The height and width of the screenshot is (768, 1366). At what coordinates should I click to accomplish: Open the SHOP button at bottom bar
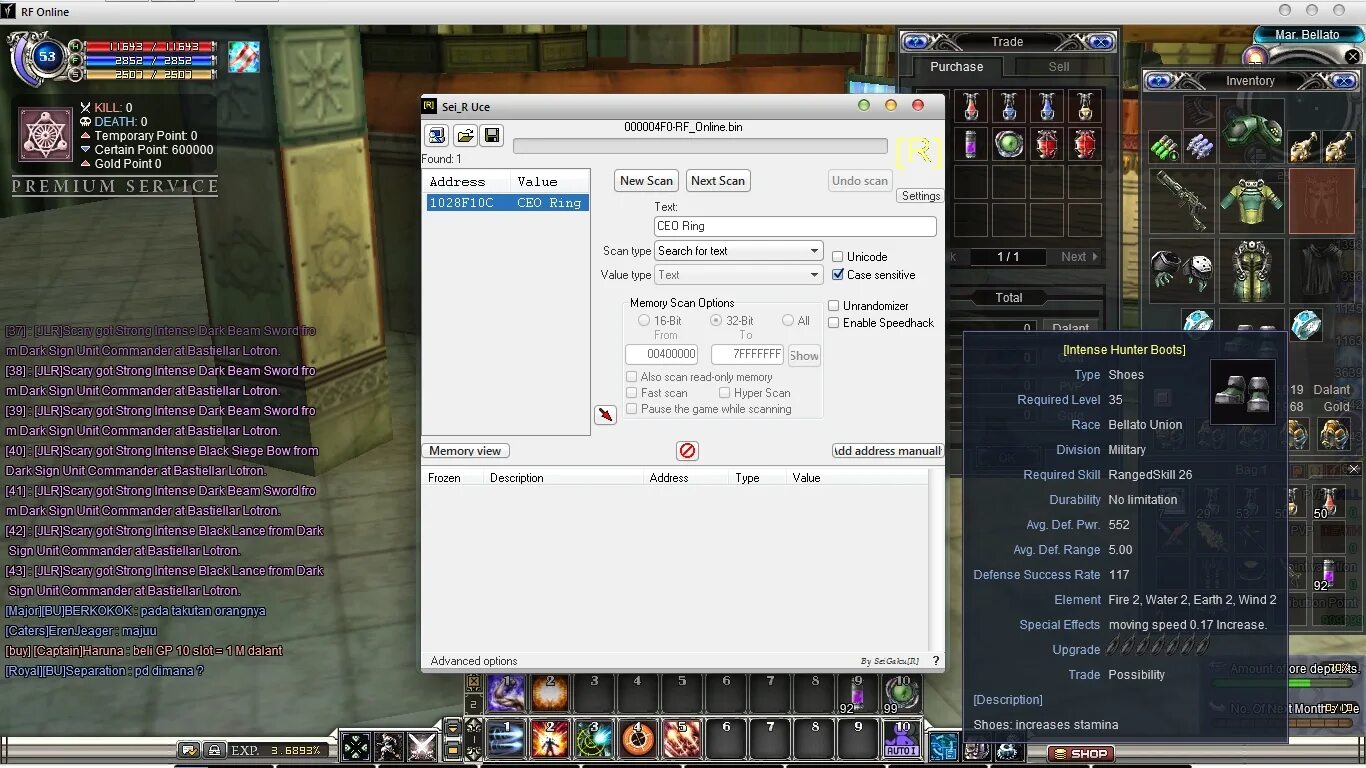1081,754
